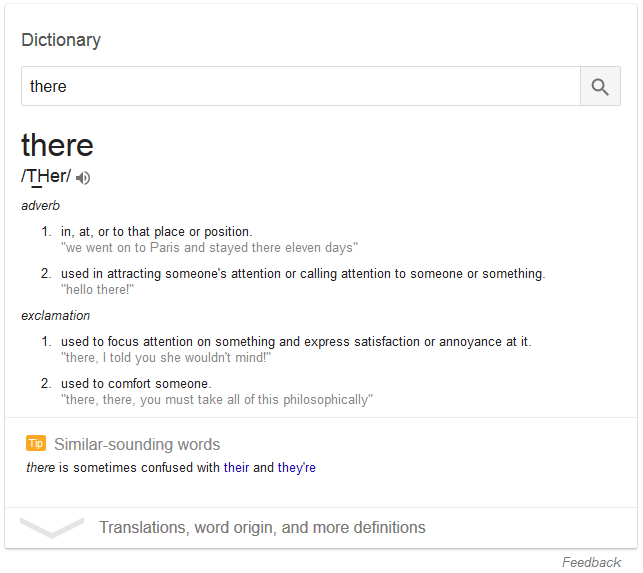Click the magnifying glass search button

click(x=600, y=87)
